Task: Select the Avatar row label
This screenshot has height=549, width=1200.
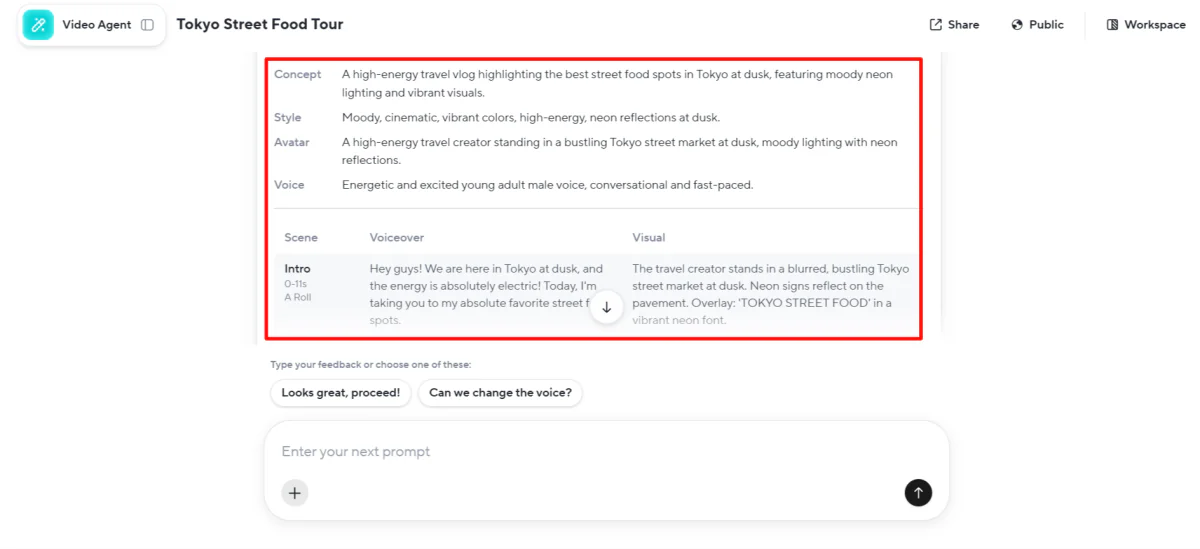Action: 292,142
